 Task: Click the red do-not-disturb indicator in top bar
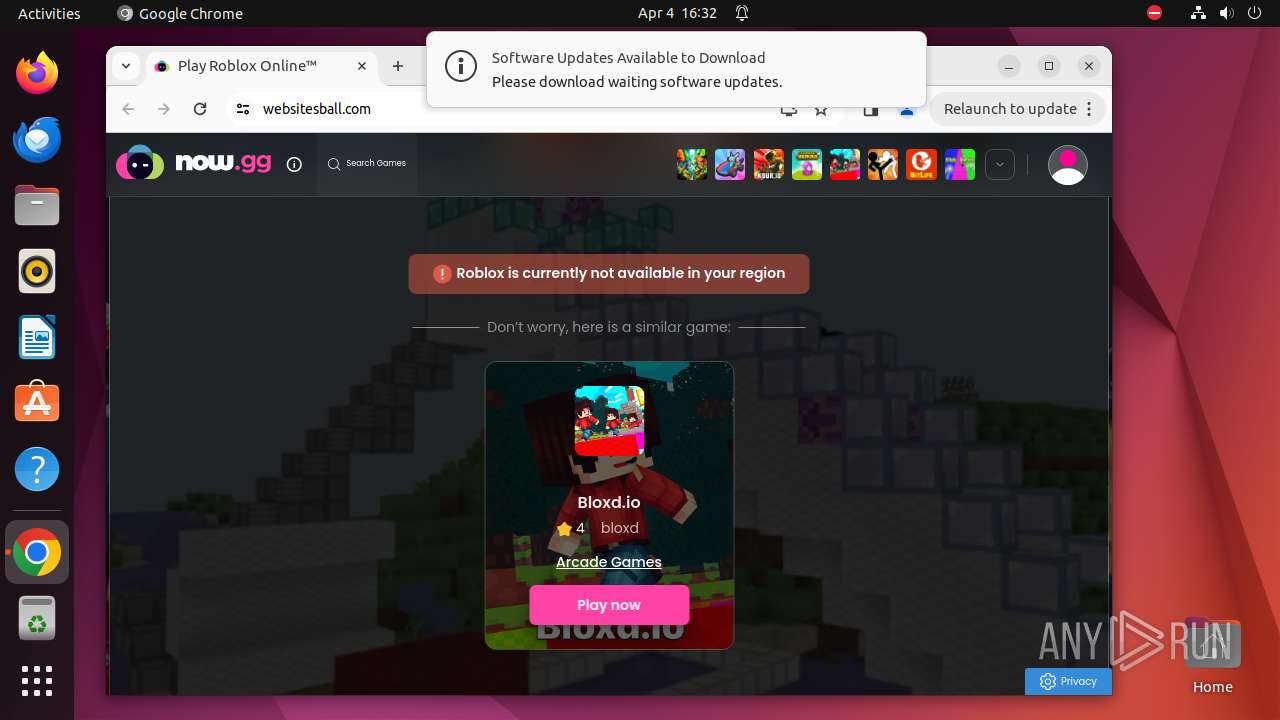click(1154, 13)
